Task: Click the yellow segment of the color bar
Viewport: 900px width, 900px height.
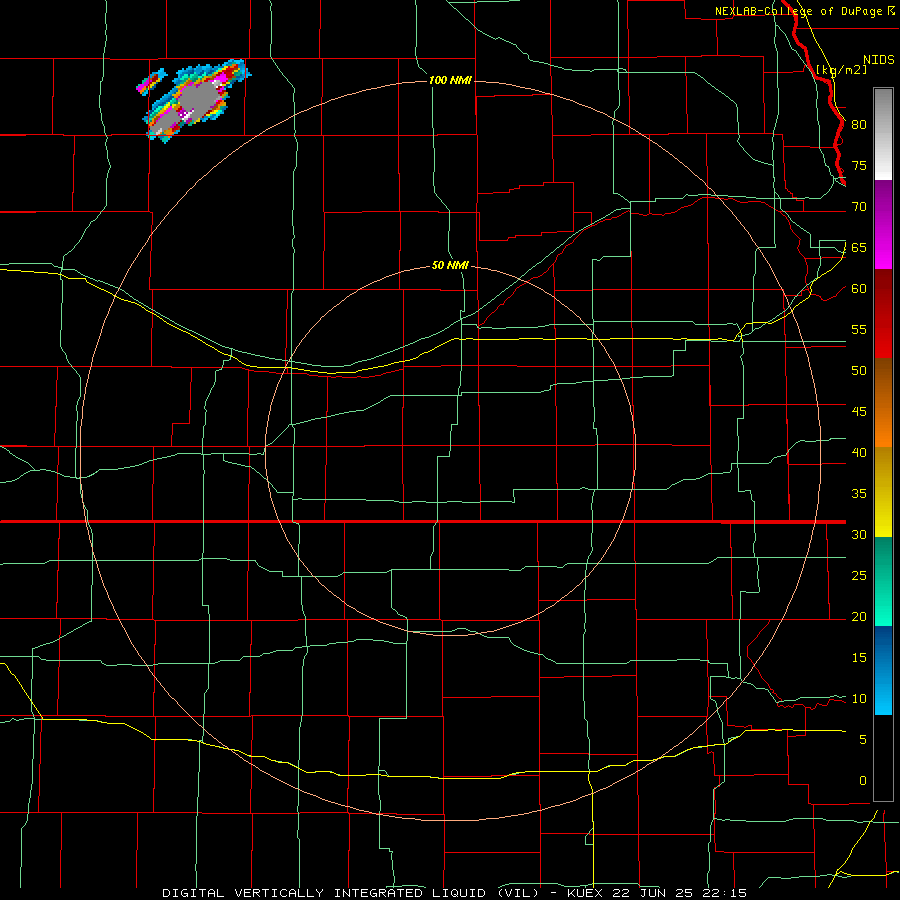Action: (883, 492)
